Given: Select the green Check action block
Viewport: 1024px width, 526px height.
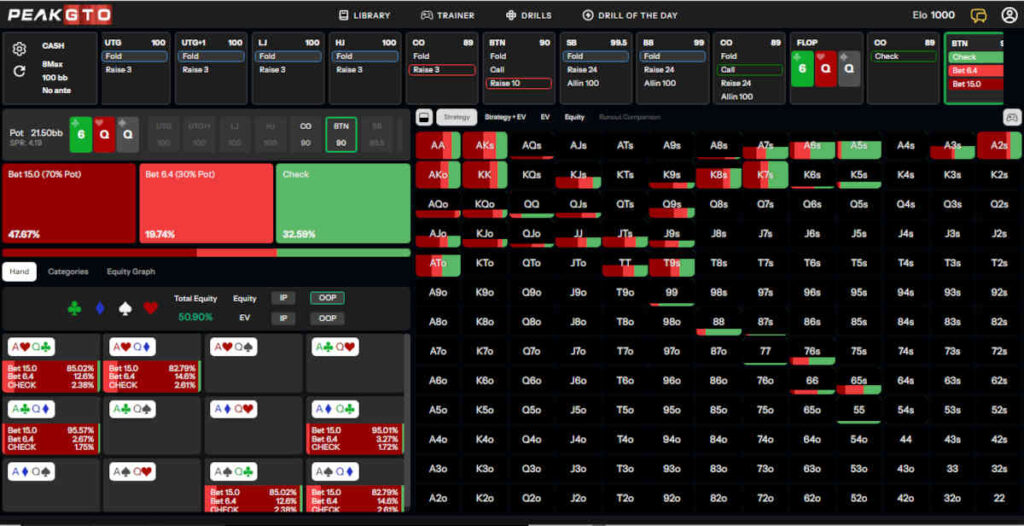Looking at the screenshot, I should coord(342,203).
